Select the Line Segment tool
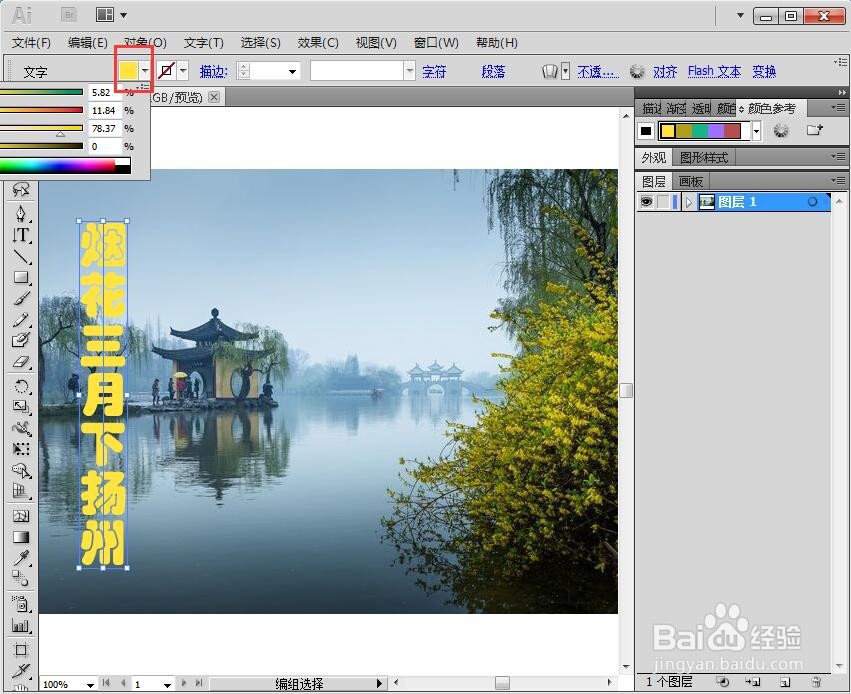Viewport: 851px width, 694px height. click(x=21, y=256)
